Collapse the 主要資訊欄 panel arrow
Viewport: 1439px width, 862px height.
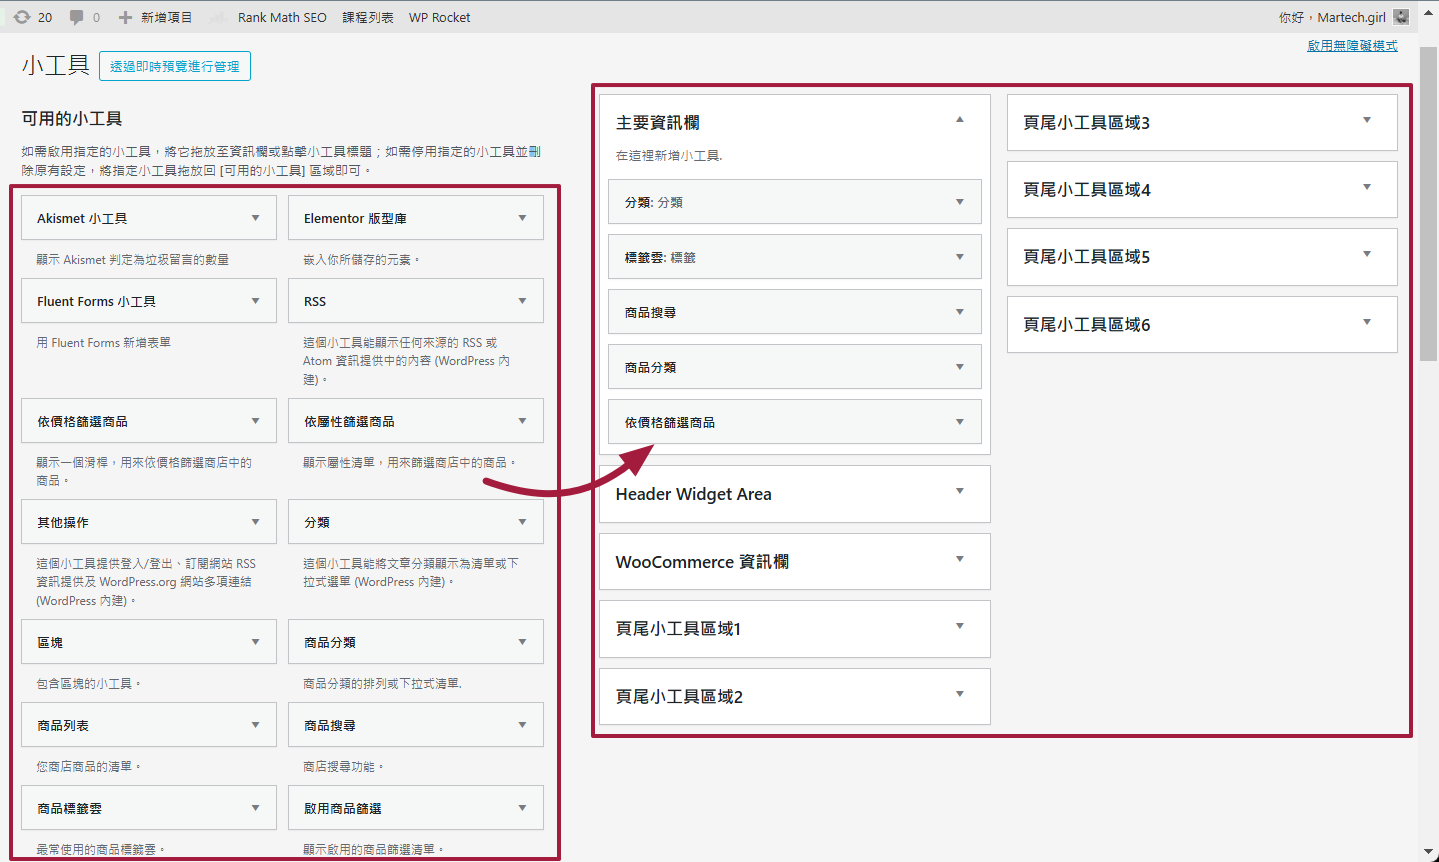coord(959,120)
